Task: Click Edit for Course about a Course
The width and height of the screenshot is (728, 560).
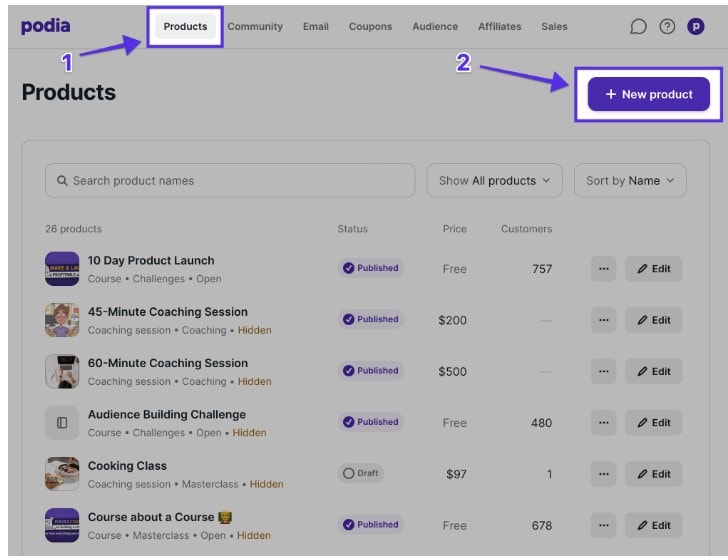Action: (654, 526)
